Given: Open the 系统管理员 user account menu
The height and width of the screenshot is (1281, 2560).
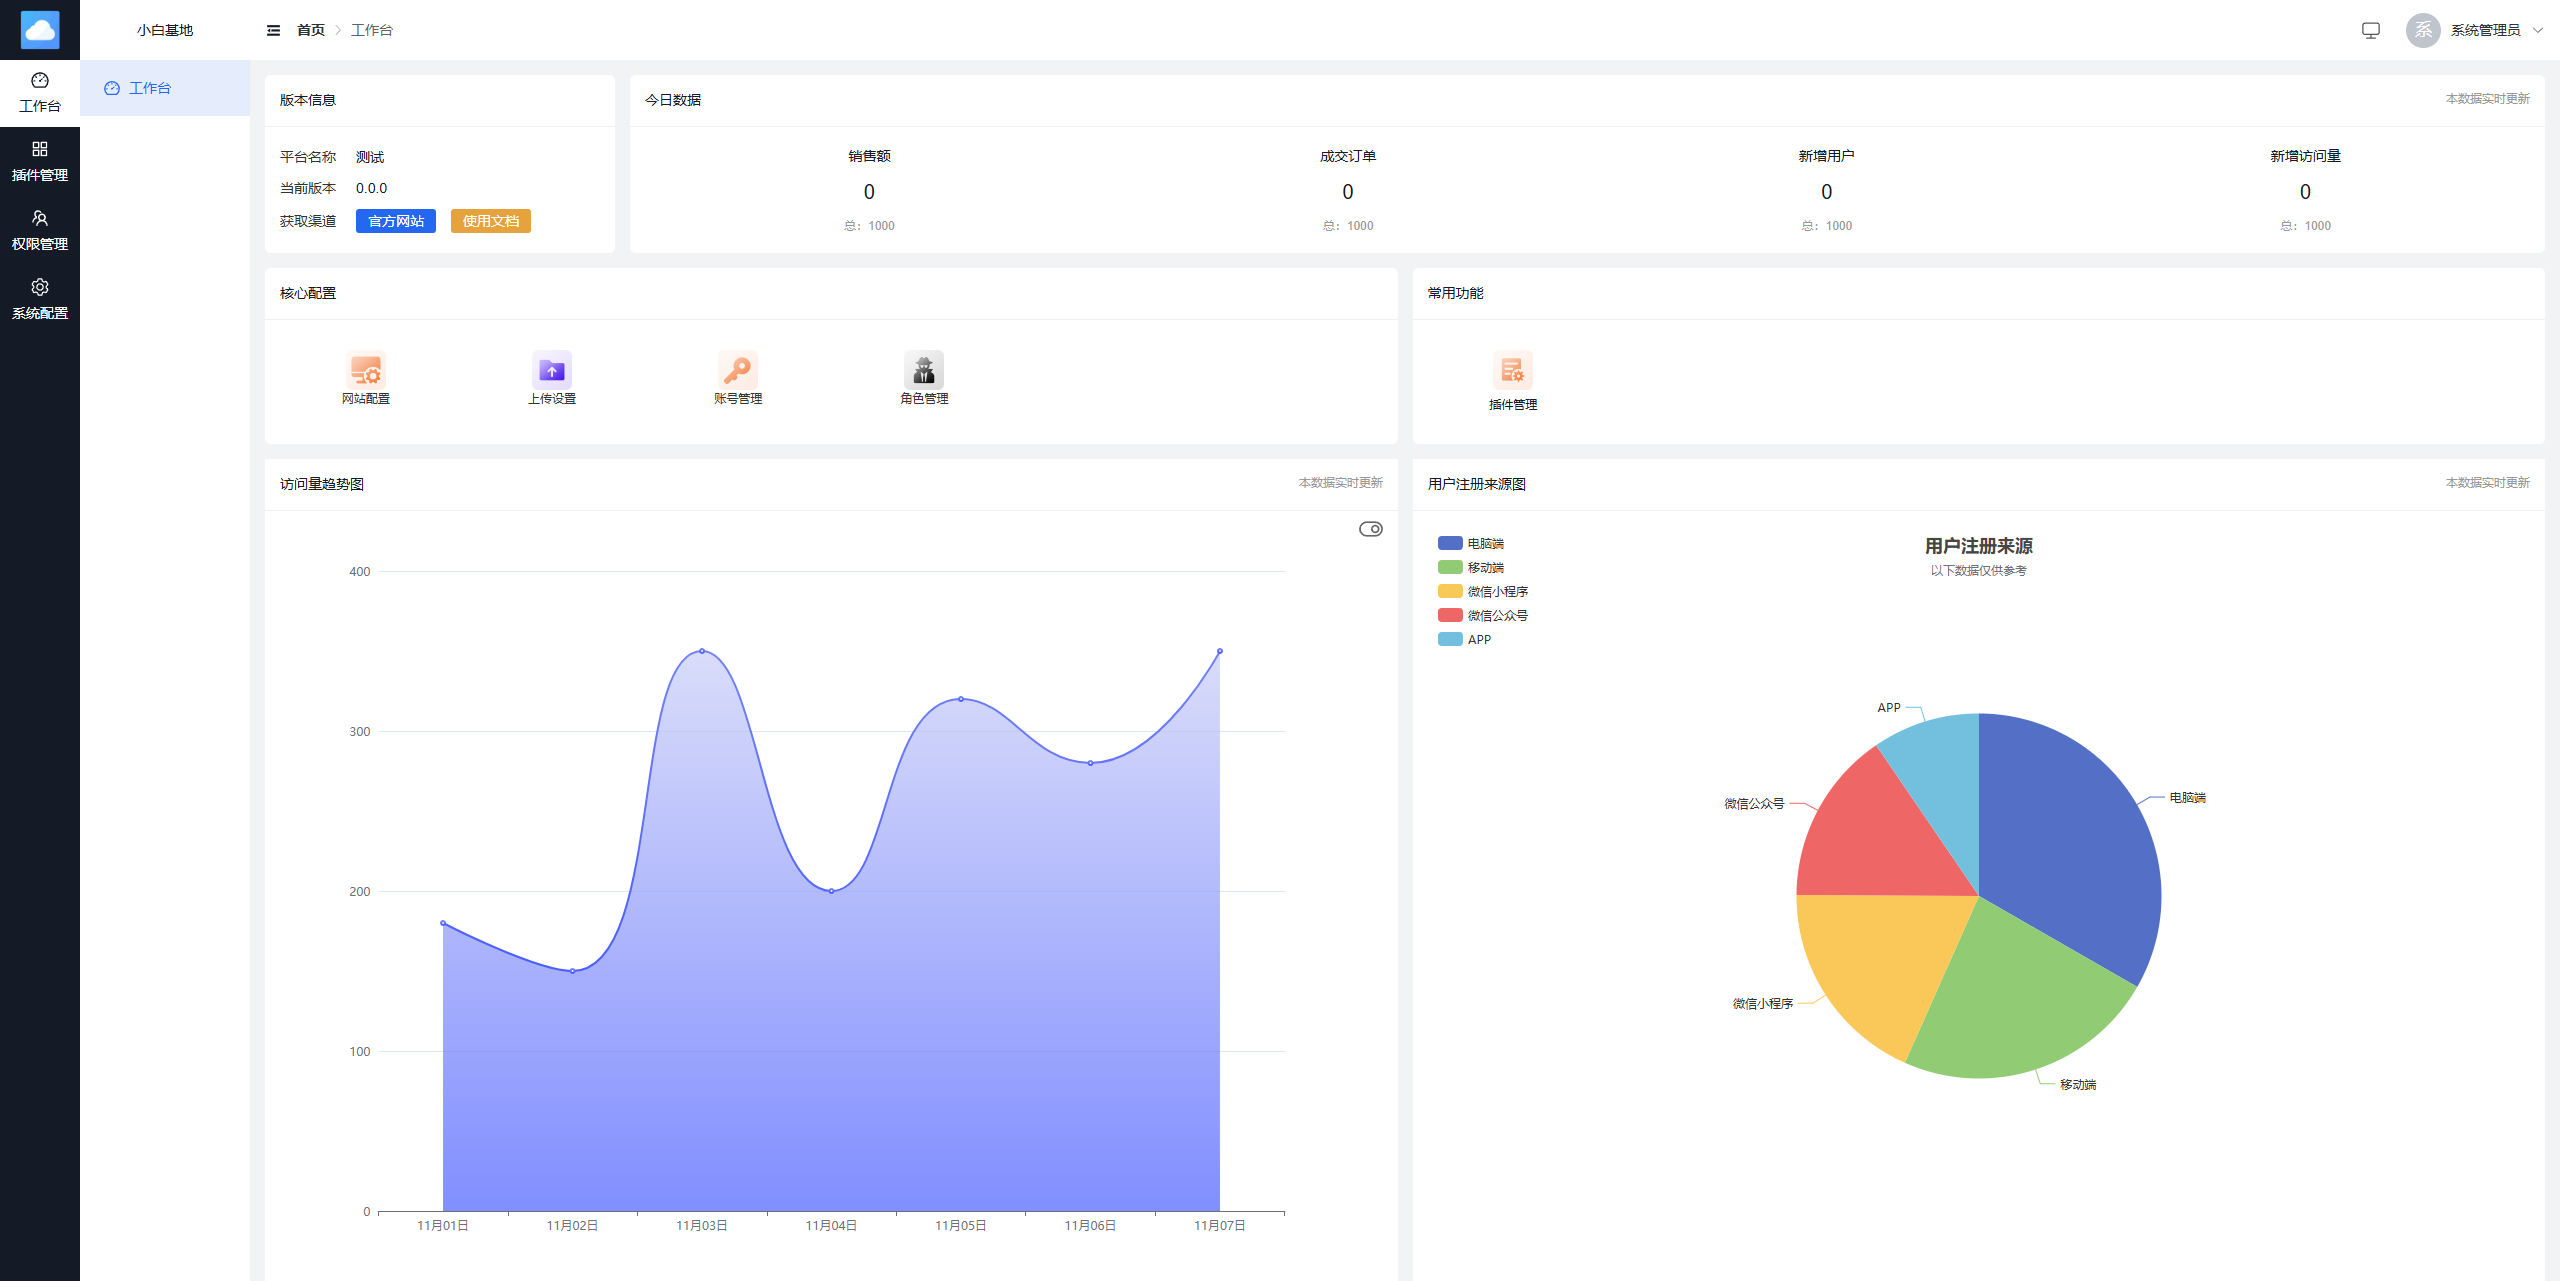Looking at the screenshot, I should pyautogui.click(x=2484, y=30).
